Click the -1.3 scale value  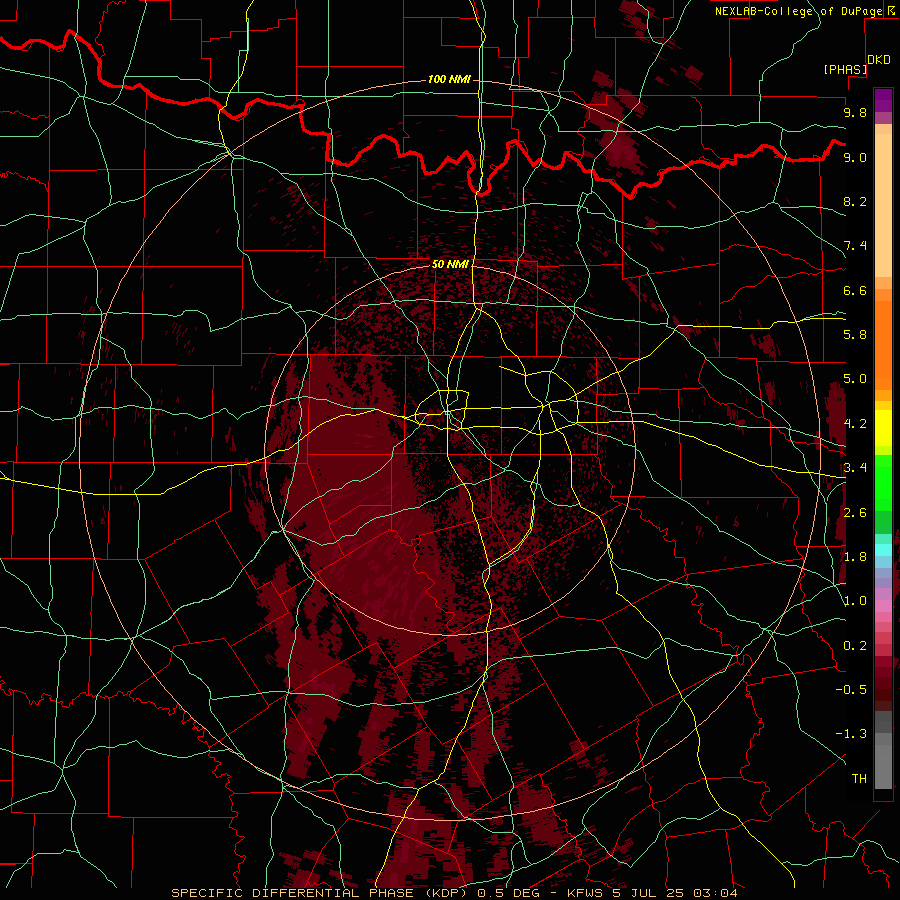pos(851,734)
